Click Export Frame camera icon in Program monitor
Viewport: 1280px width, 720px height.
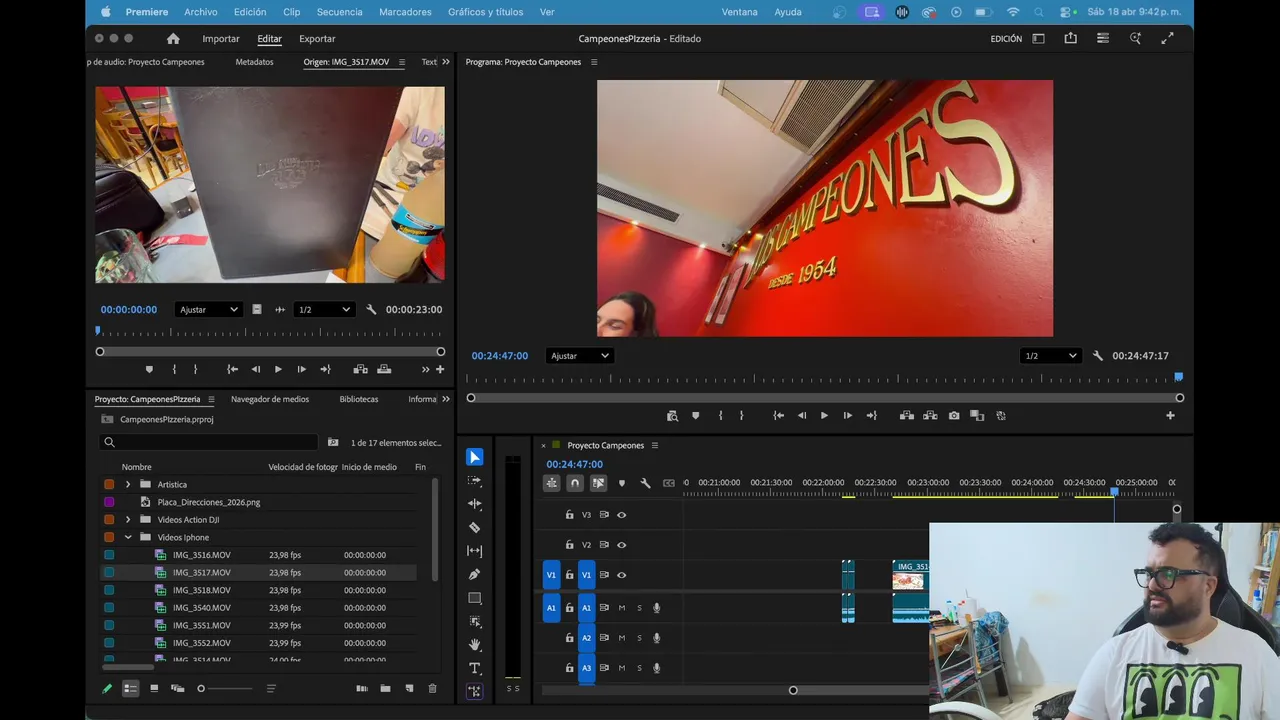click(954, 416)
